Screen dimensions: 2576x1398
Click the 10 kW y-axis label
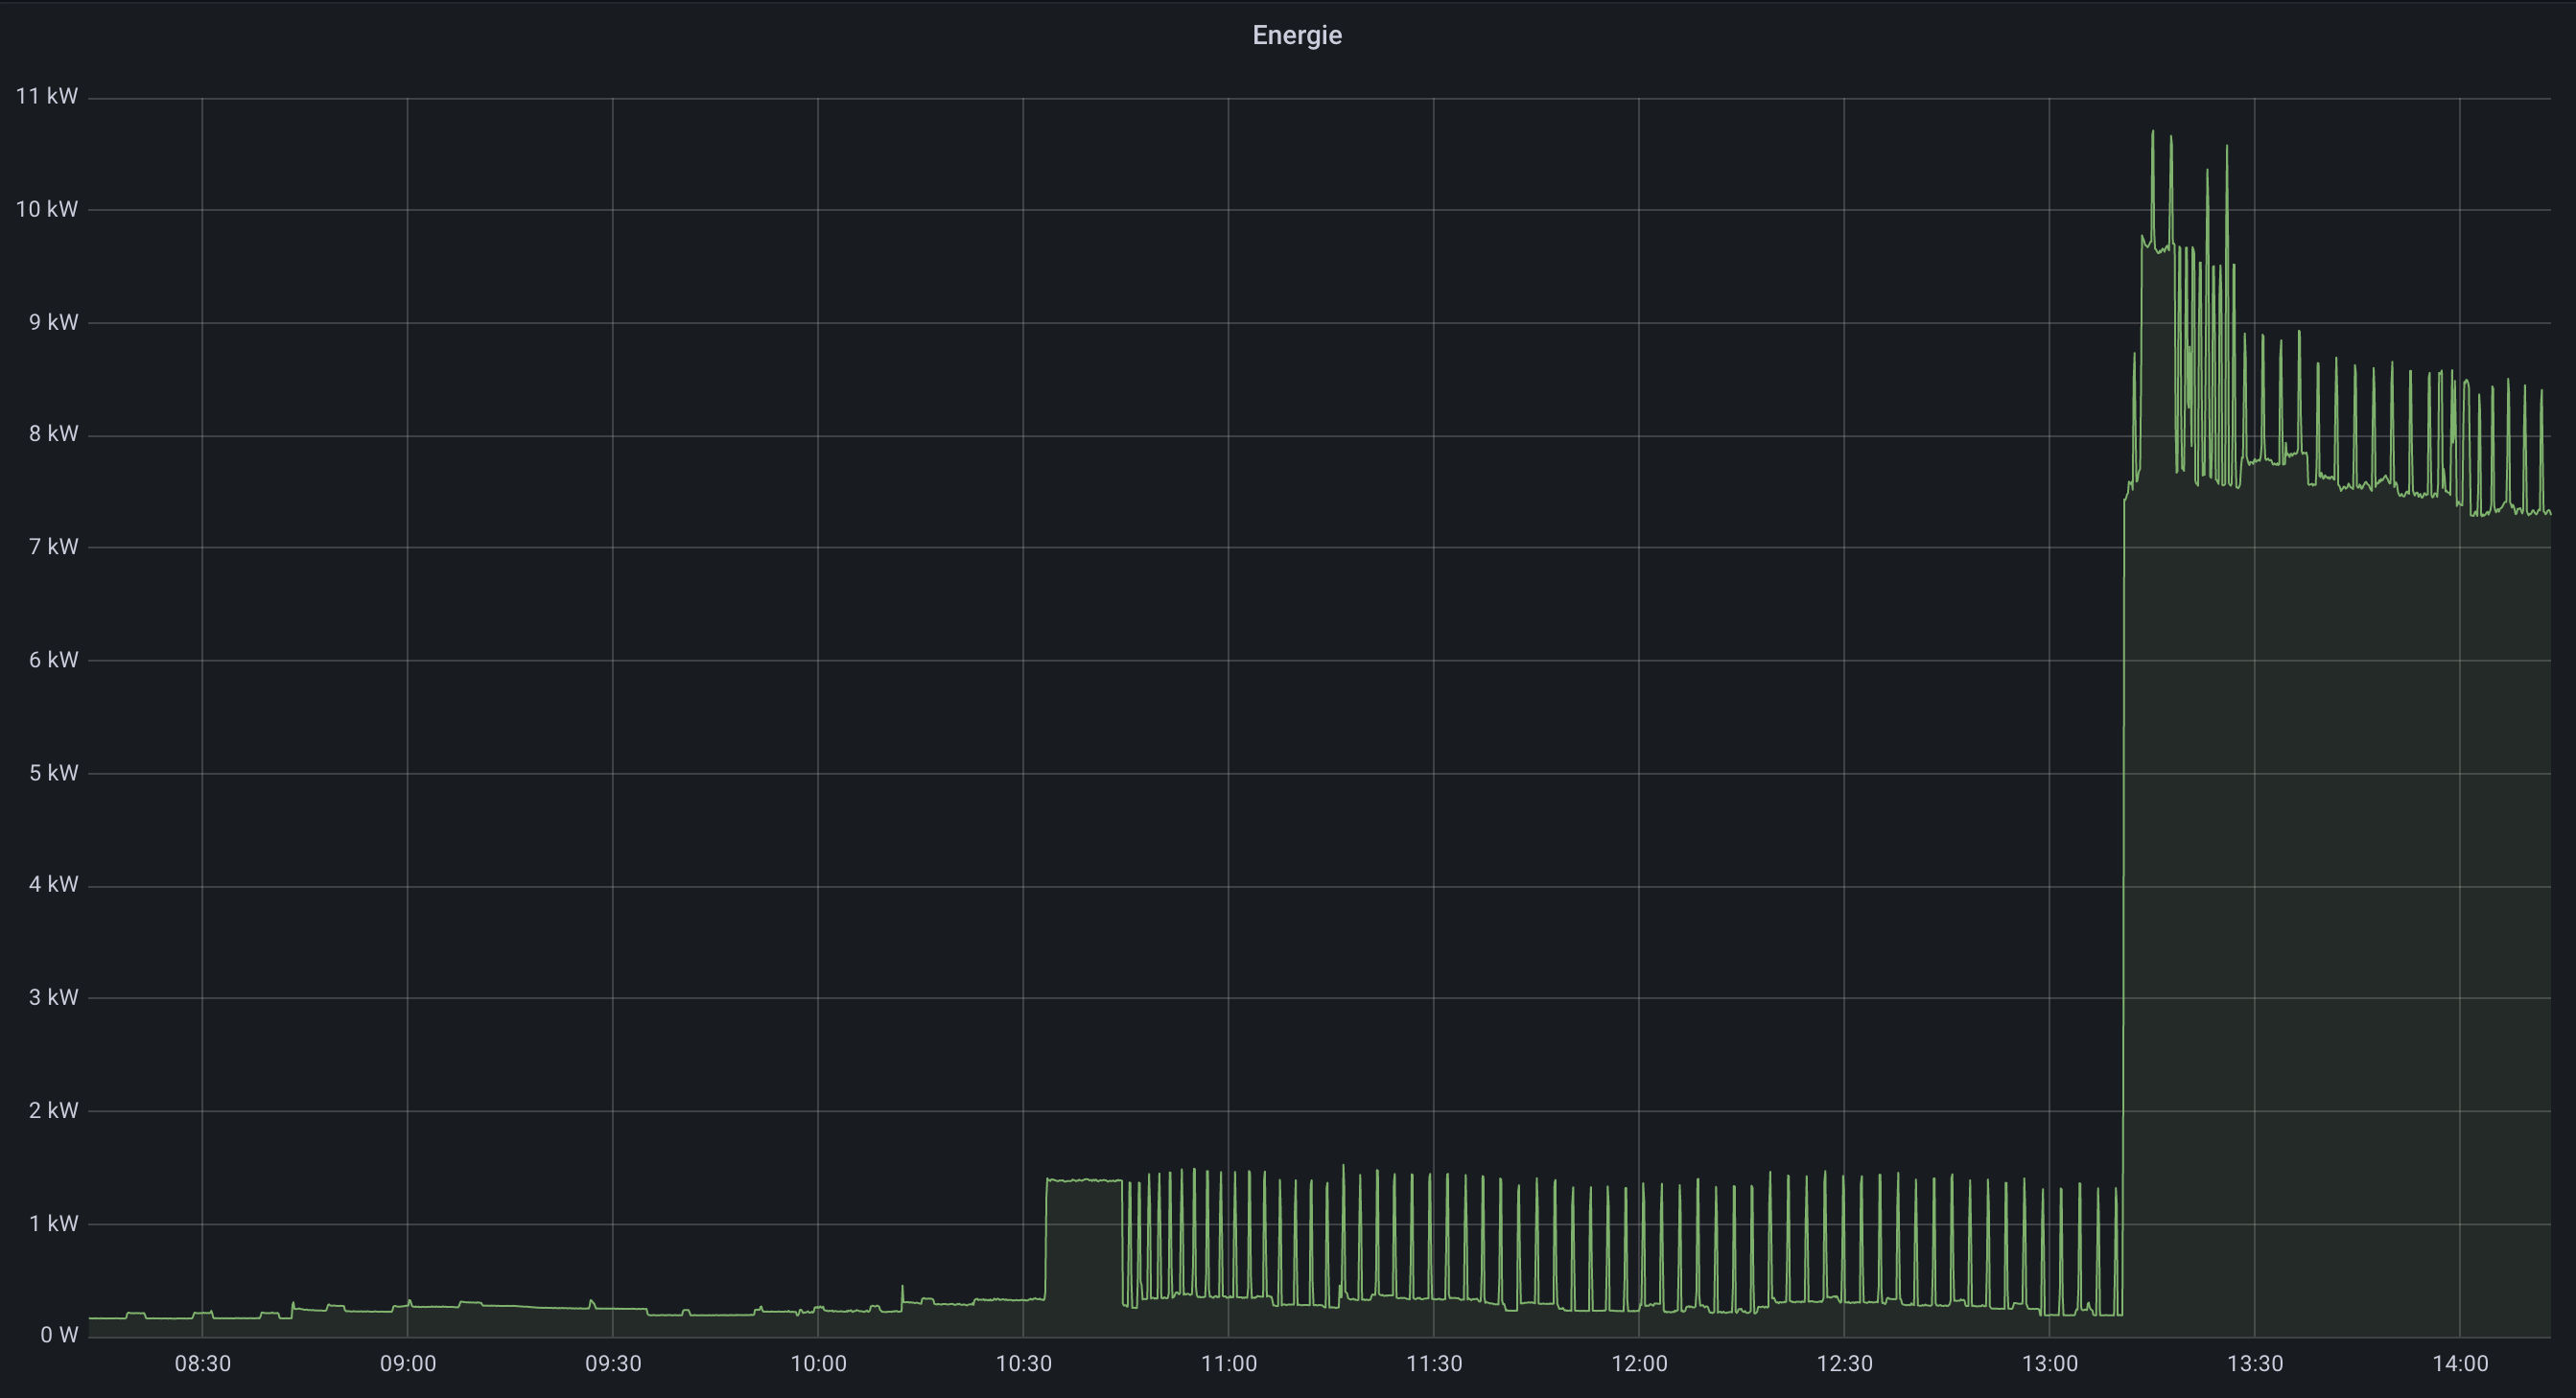click(46, 209)
